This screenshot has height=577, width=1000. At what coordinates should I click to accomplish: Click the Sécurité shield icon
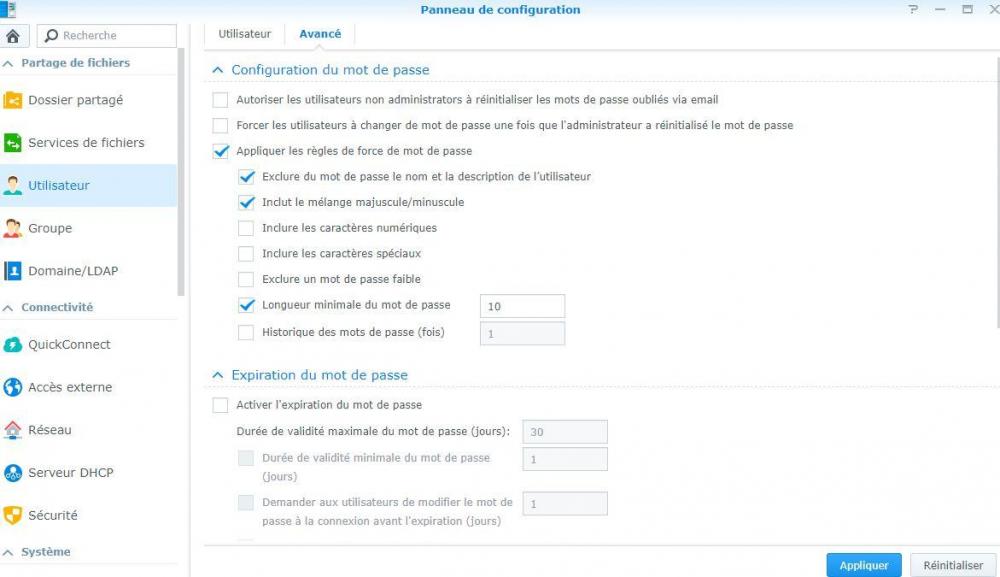click(x=13, y=516)
